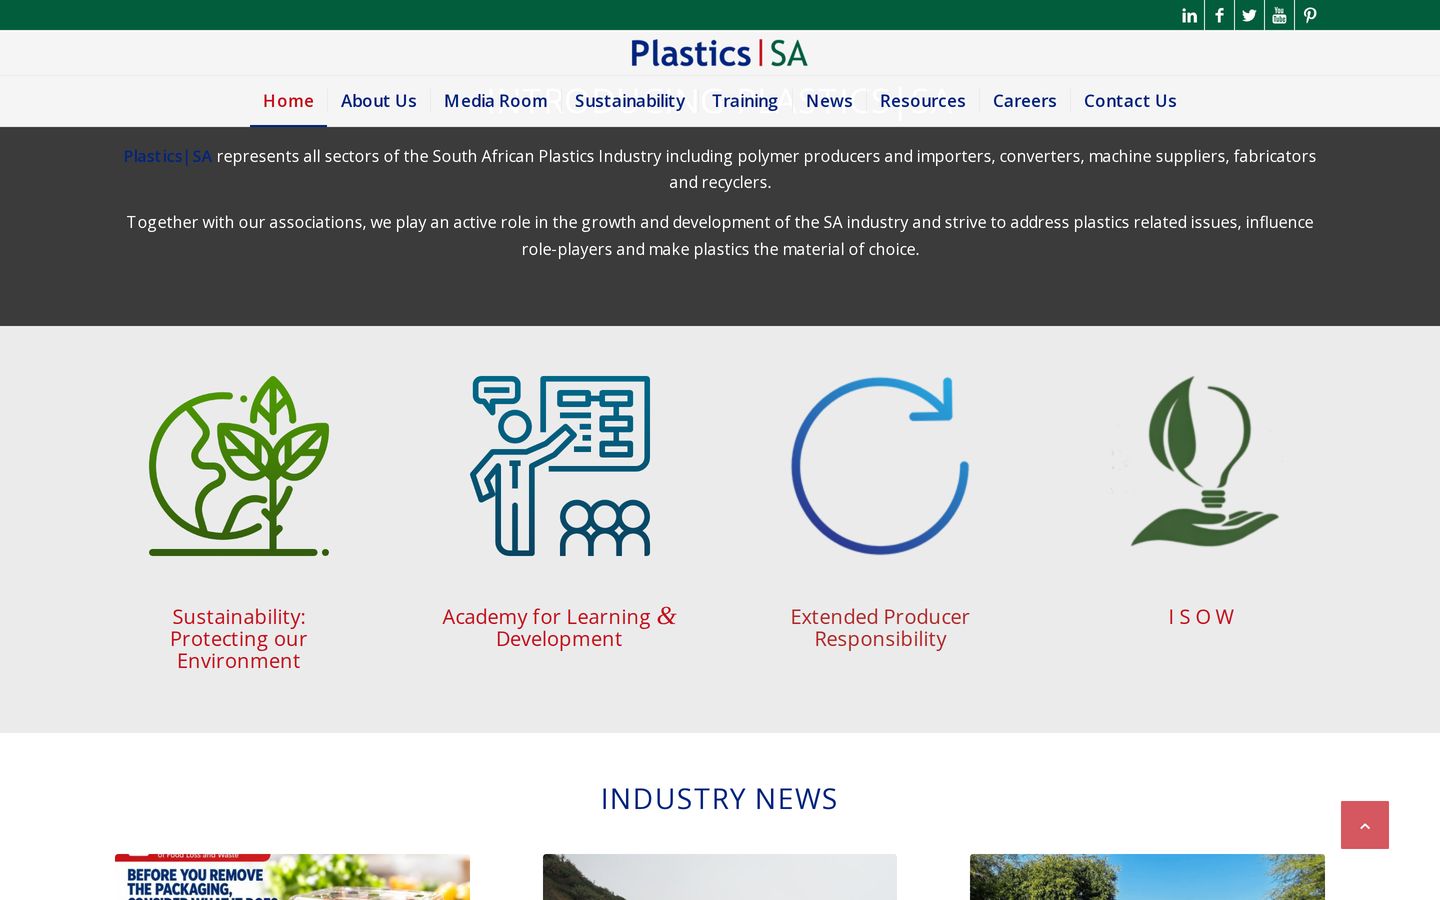The height and width of the screenshot is (900, 1440).
Task: Click the circular arrow recycling icon
Action: (x=880, y=466)
